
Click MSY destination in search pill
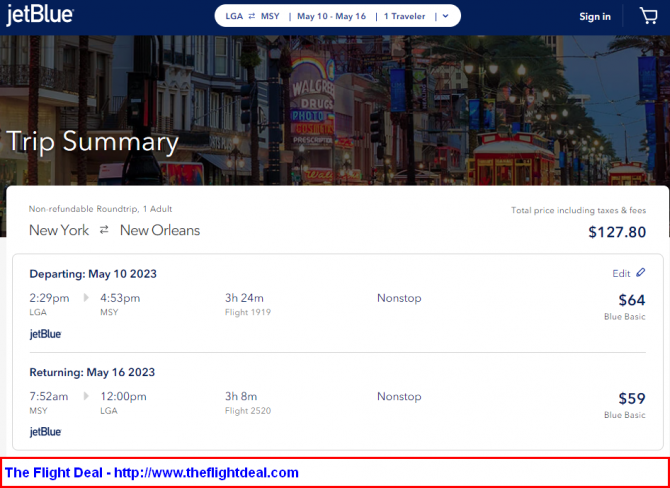270,16
